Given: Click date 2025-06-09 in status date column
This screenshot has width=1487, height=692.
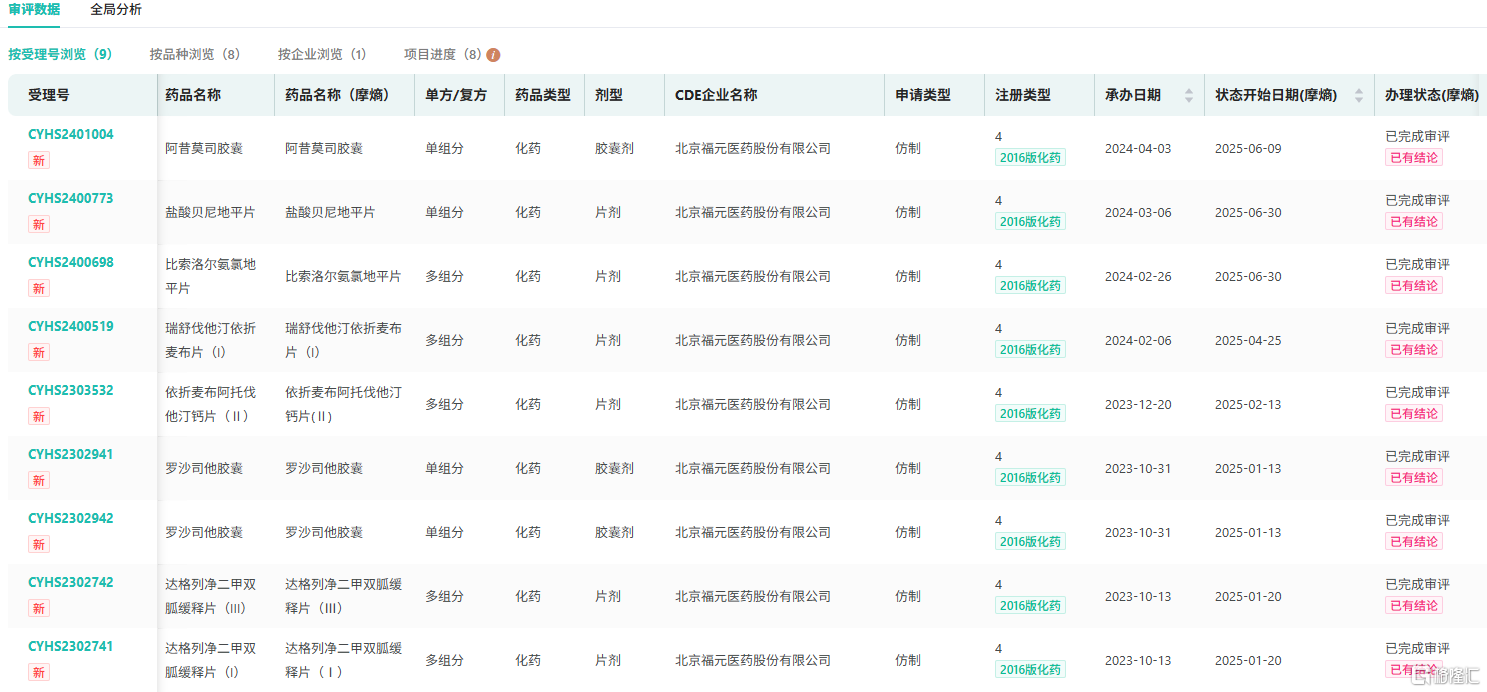Looking at the screenshot, I should tap(1248, 148).
